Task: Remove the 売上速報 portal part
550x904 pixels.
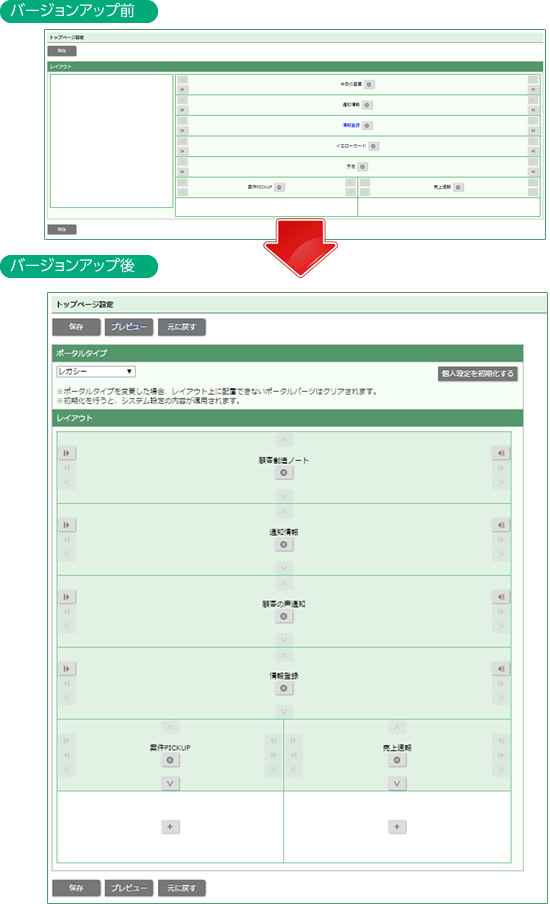Action: tap(397, 760)
